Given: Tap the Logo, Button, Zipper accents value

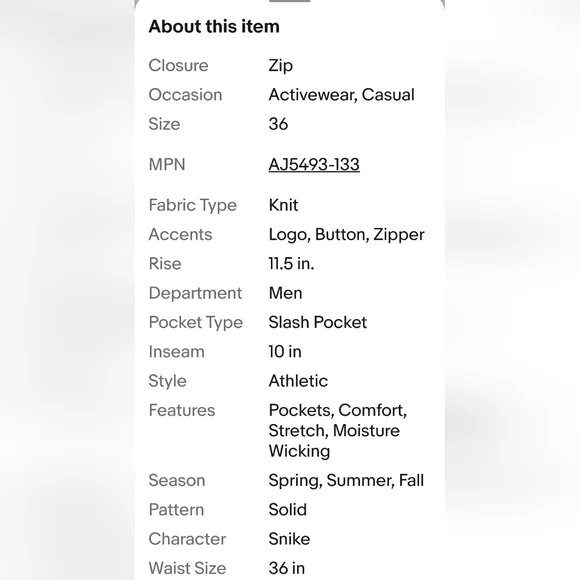Looking at the screenshot, I should click(347, 235).
